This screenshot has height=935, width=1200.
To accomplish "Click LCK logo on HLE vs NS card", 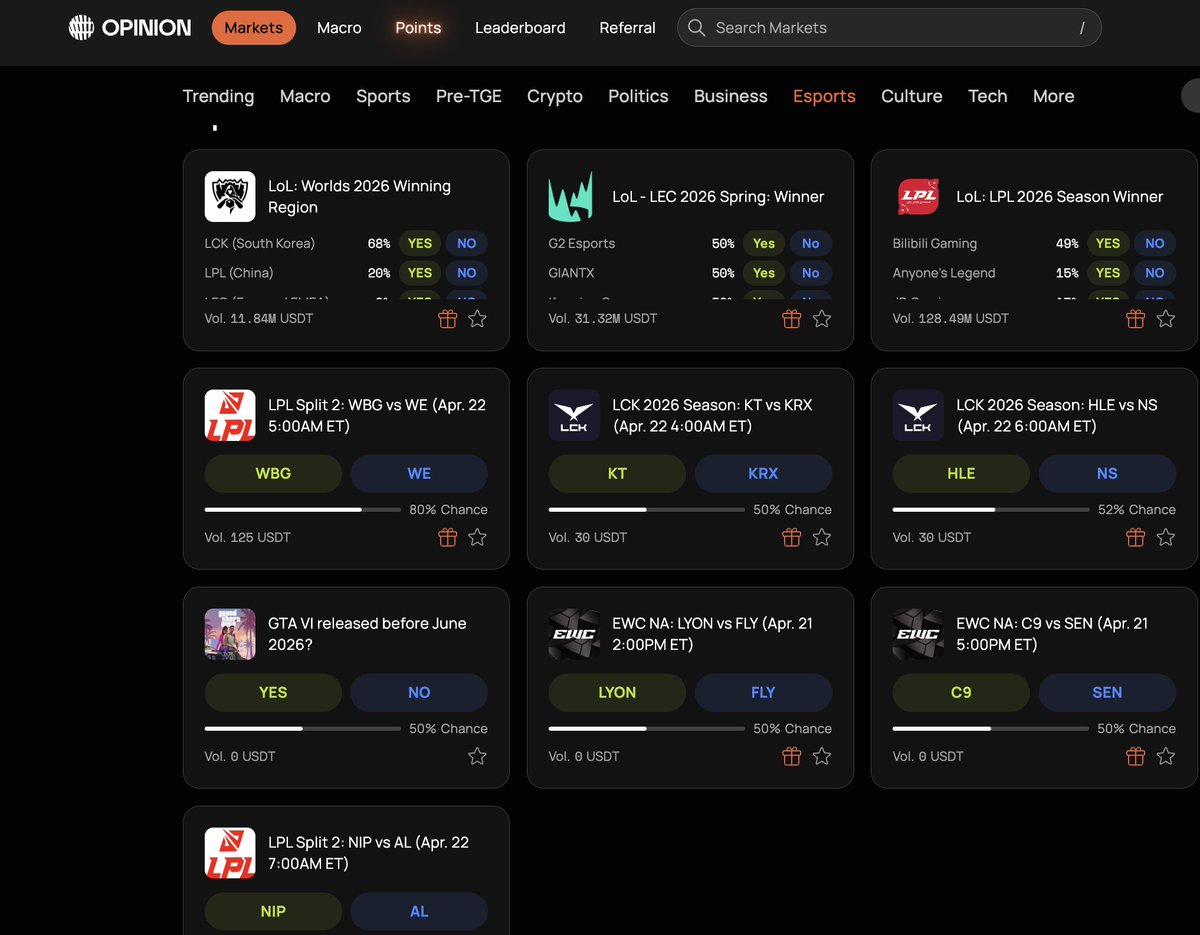I will point(918,415).
